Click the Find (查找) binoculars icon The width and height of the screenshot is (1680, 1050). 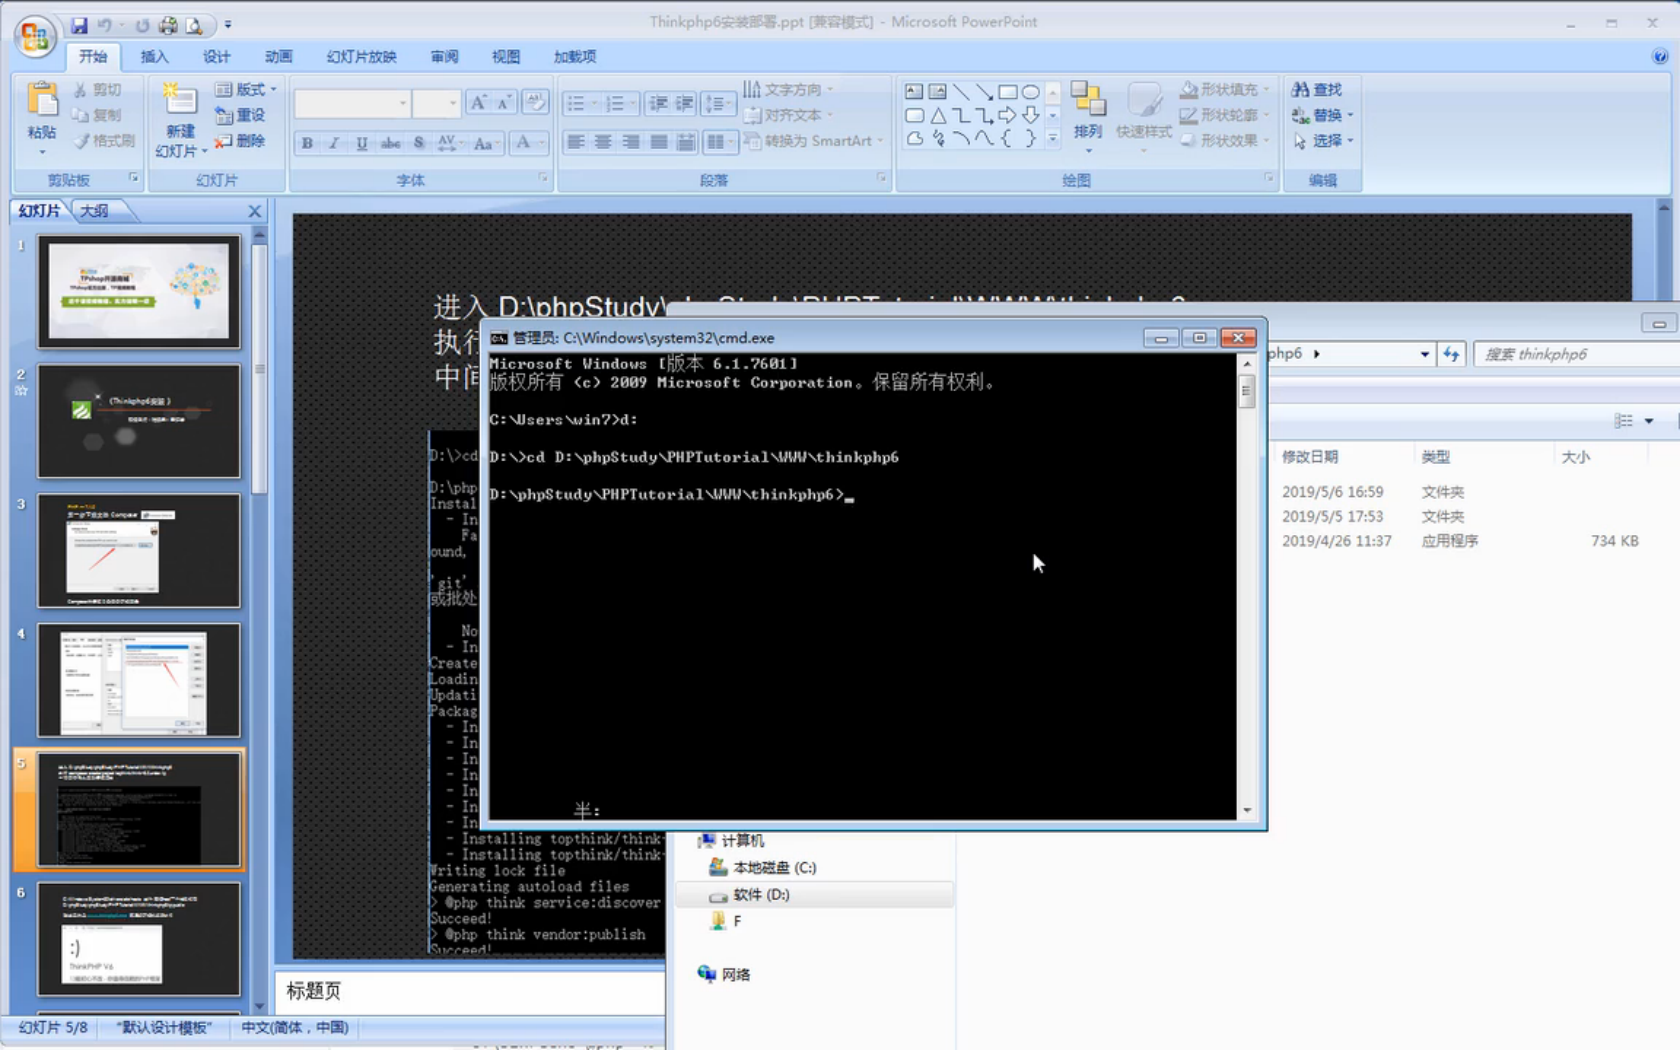(1300, 89)
